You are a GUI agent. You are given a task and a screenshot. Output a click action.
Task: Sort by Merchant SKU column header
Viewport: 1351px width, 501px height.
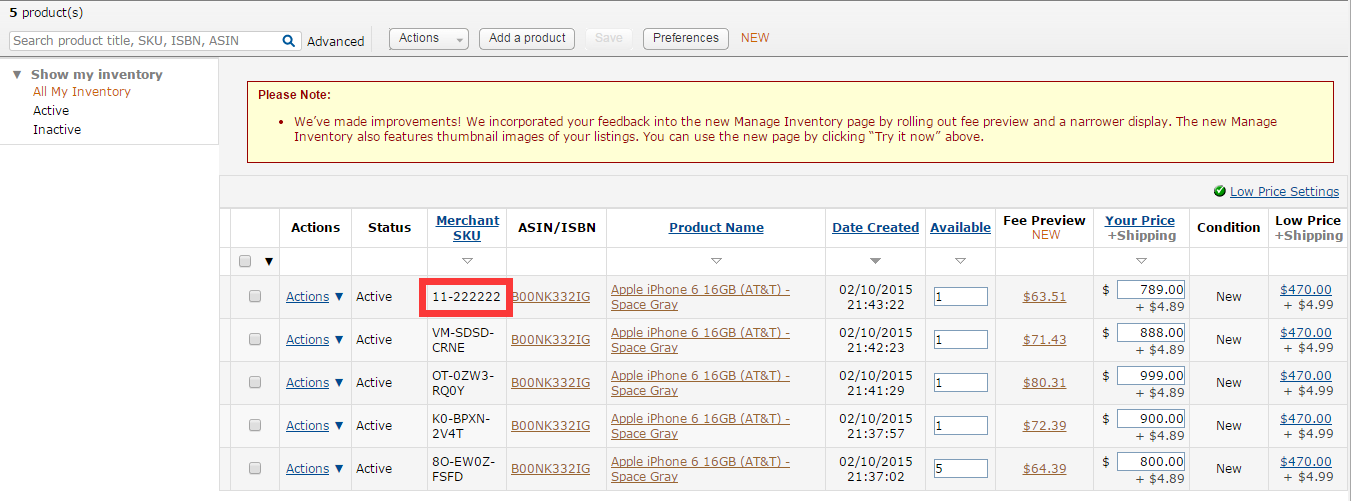[x=467, y=228]
